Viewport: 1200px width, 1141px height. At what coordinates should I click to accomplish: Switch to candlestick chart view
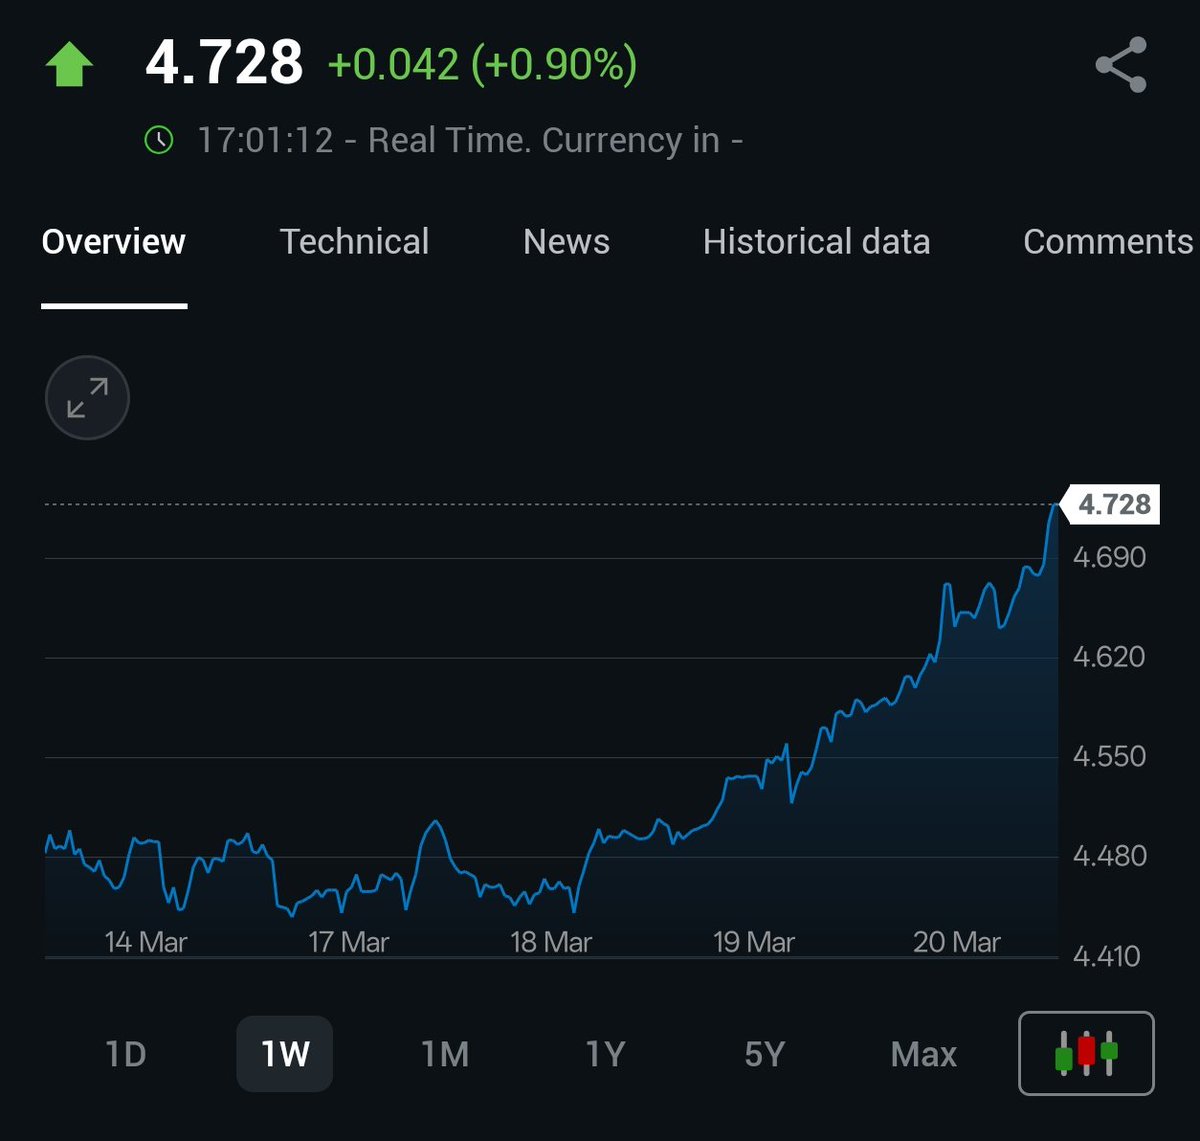(1086, 1053)
